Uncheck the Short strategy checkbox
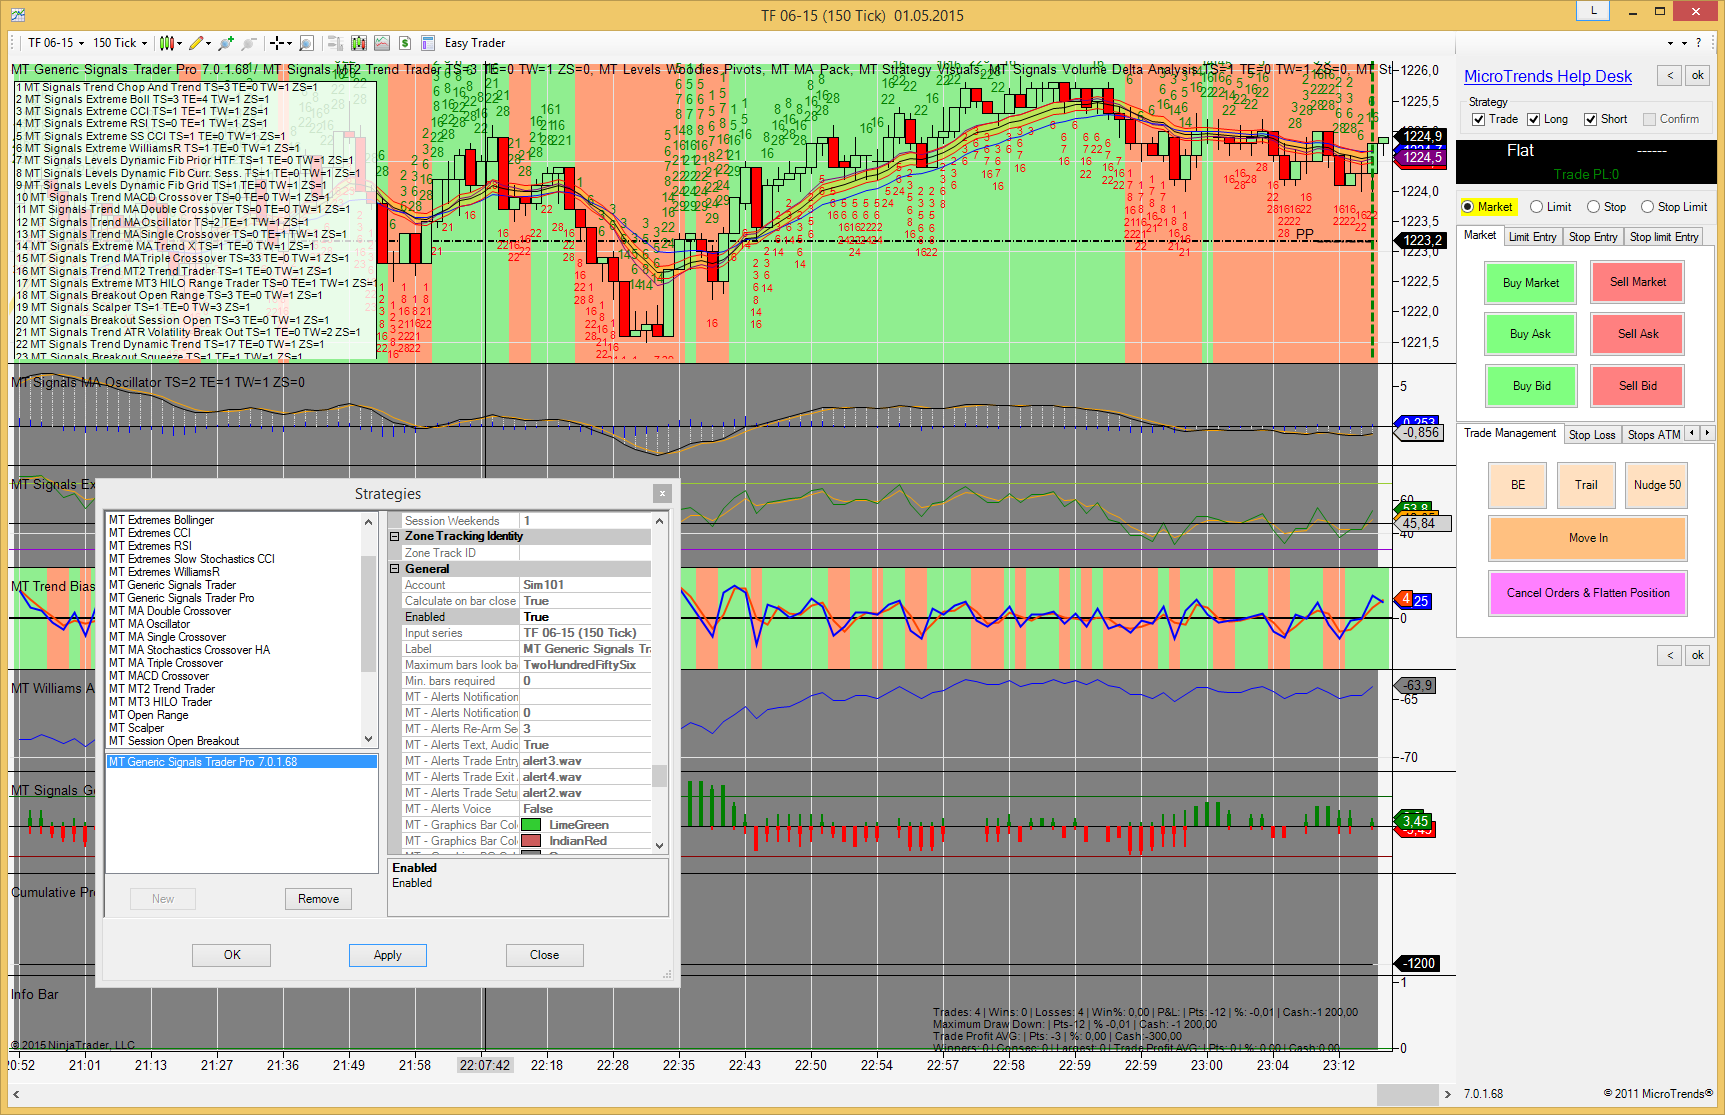 (x=1590, y=120)
